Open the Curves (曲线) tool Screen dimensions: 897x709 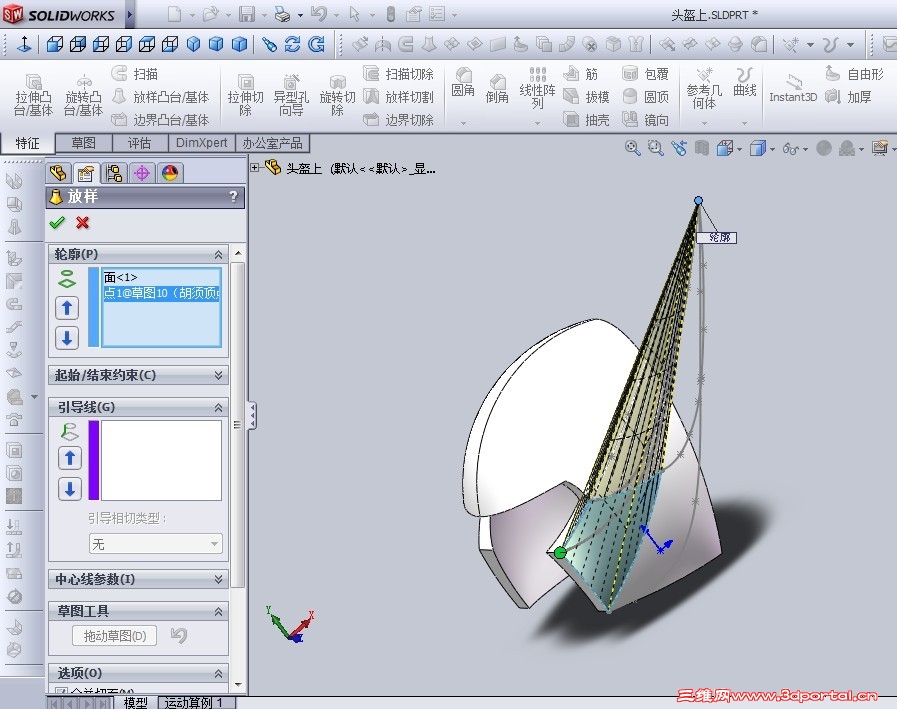coord(745,82)
